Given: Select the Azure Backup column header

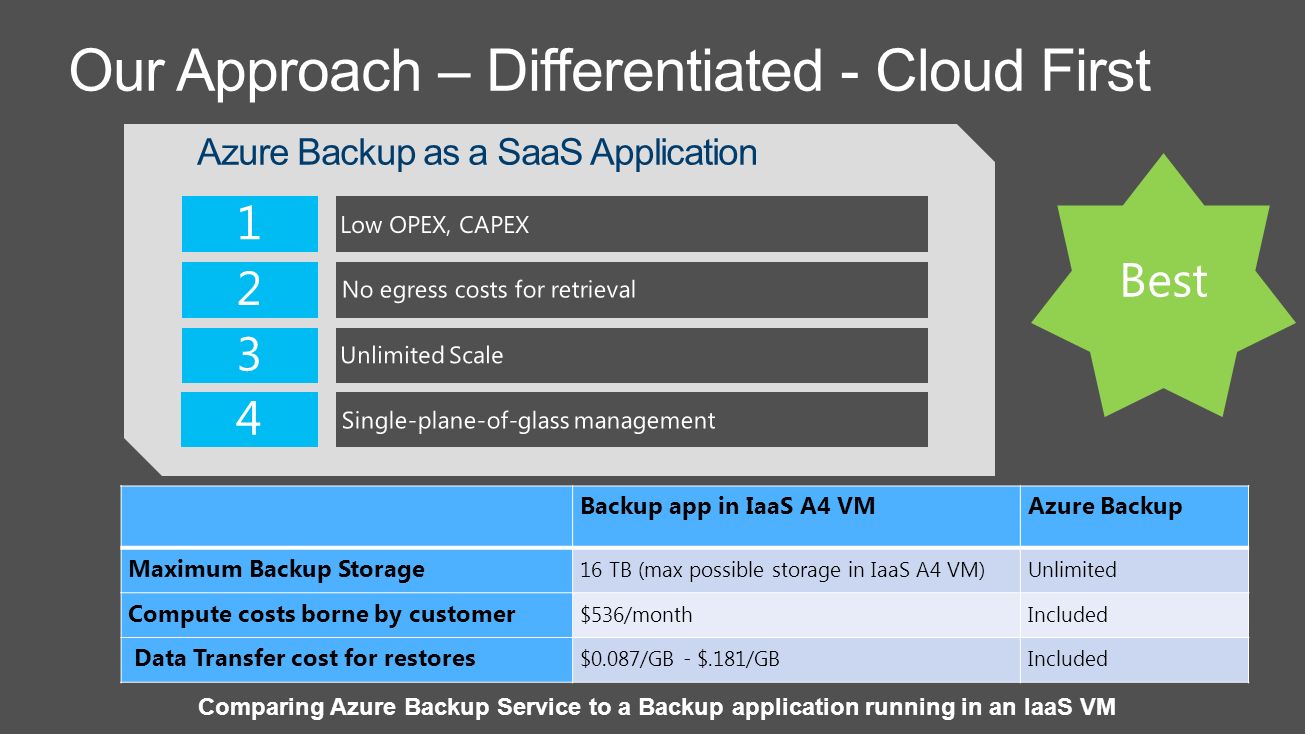Looking at the screenshot, I should coord(1135,516).
